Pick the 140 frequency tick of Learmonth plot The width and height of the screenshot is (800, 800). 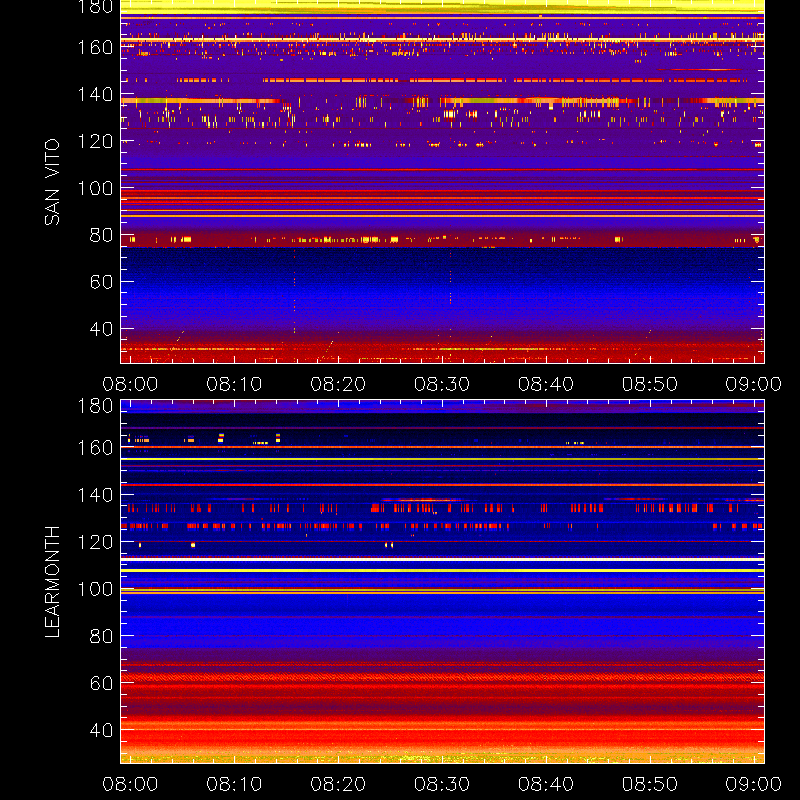(x=95, y=495)
